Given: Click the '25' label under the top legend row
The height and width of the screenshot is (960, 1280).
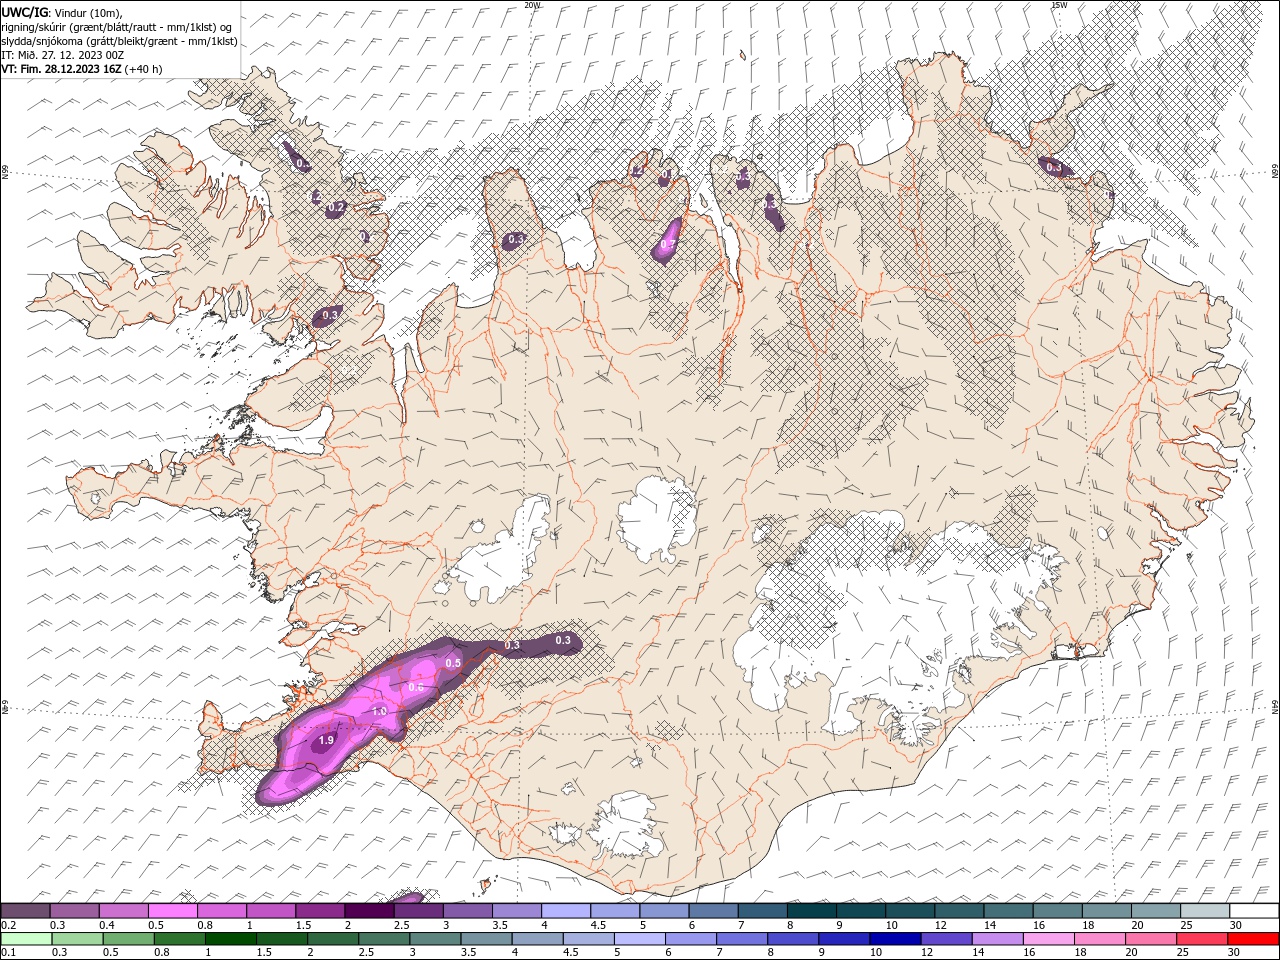Looking at the screenshot, I should point(1187,925).
